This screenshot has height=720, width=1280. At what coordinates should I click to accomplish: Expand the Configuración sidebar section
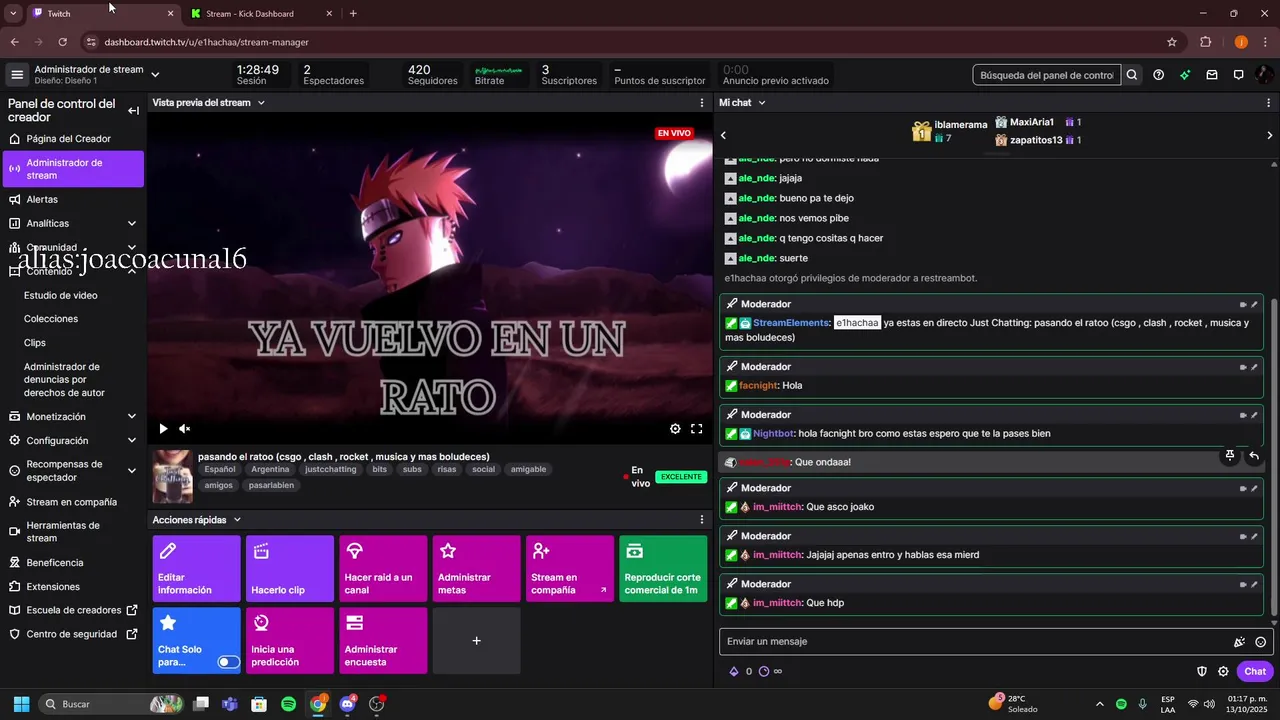pyautogui.click(x=131, y=441)
